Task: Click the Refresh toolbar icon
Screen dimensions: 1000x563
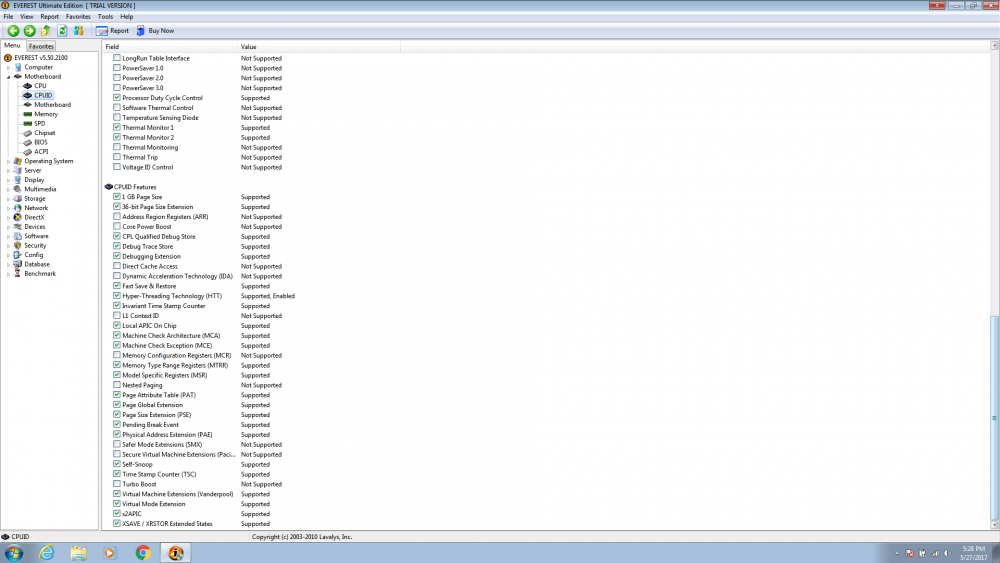Action: click(62, 31)
